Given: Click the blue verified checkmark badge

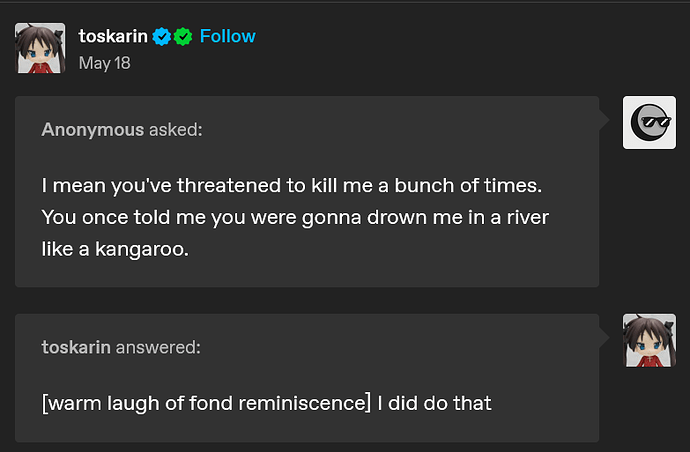Looking at the screenshot, I should (x=161, y=37).
